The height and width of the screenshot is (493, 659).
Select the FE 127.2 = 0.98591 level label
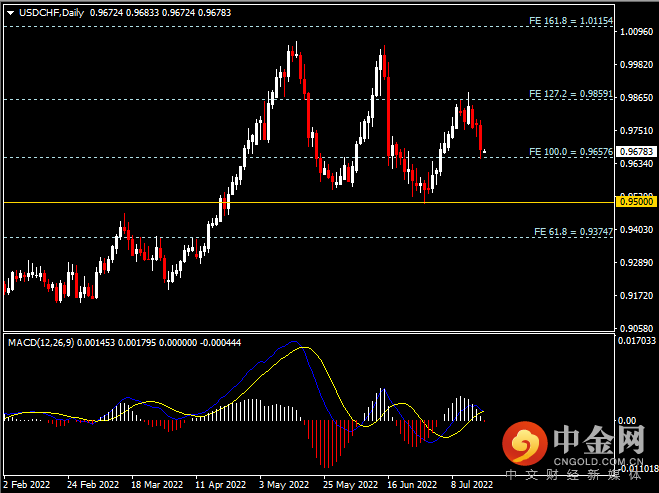point(571,94)
